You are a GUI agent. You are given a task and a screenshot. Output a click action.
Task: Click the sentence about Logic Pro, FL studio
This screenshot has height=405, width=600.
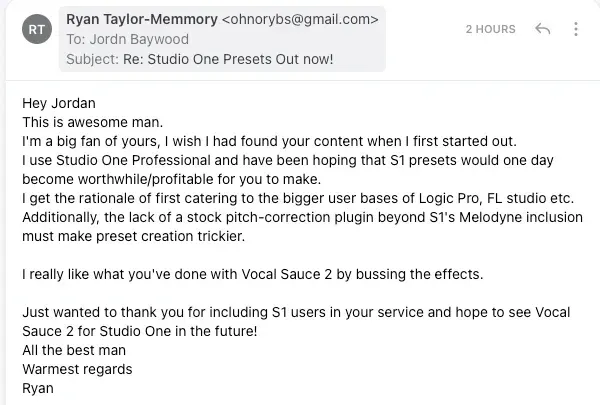298,198
